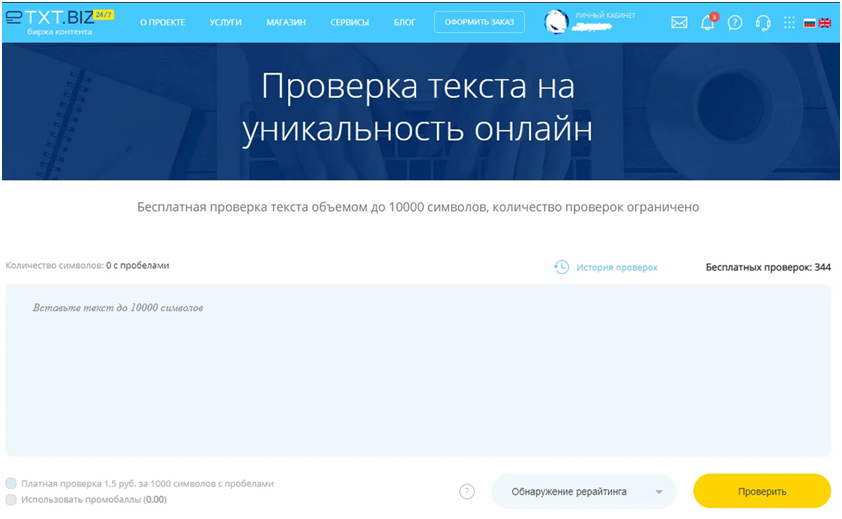Enable the paid check checkbox
The height and width of the screenshot is (519, 842).
(x=11, y=484)
